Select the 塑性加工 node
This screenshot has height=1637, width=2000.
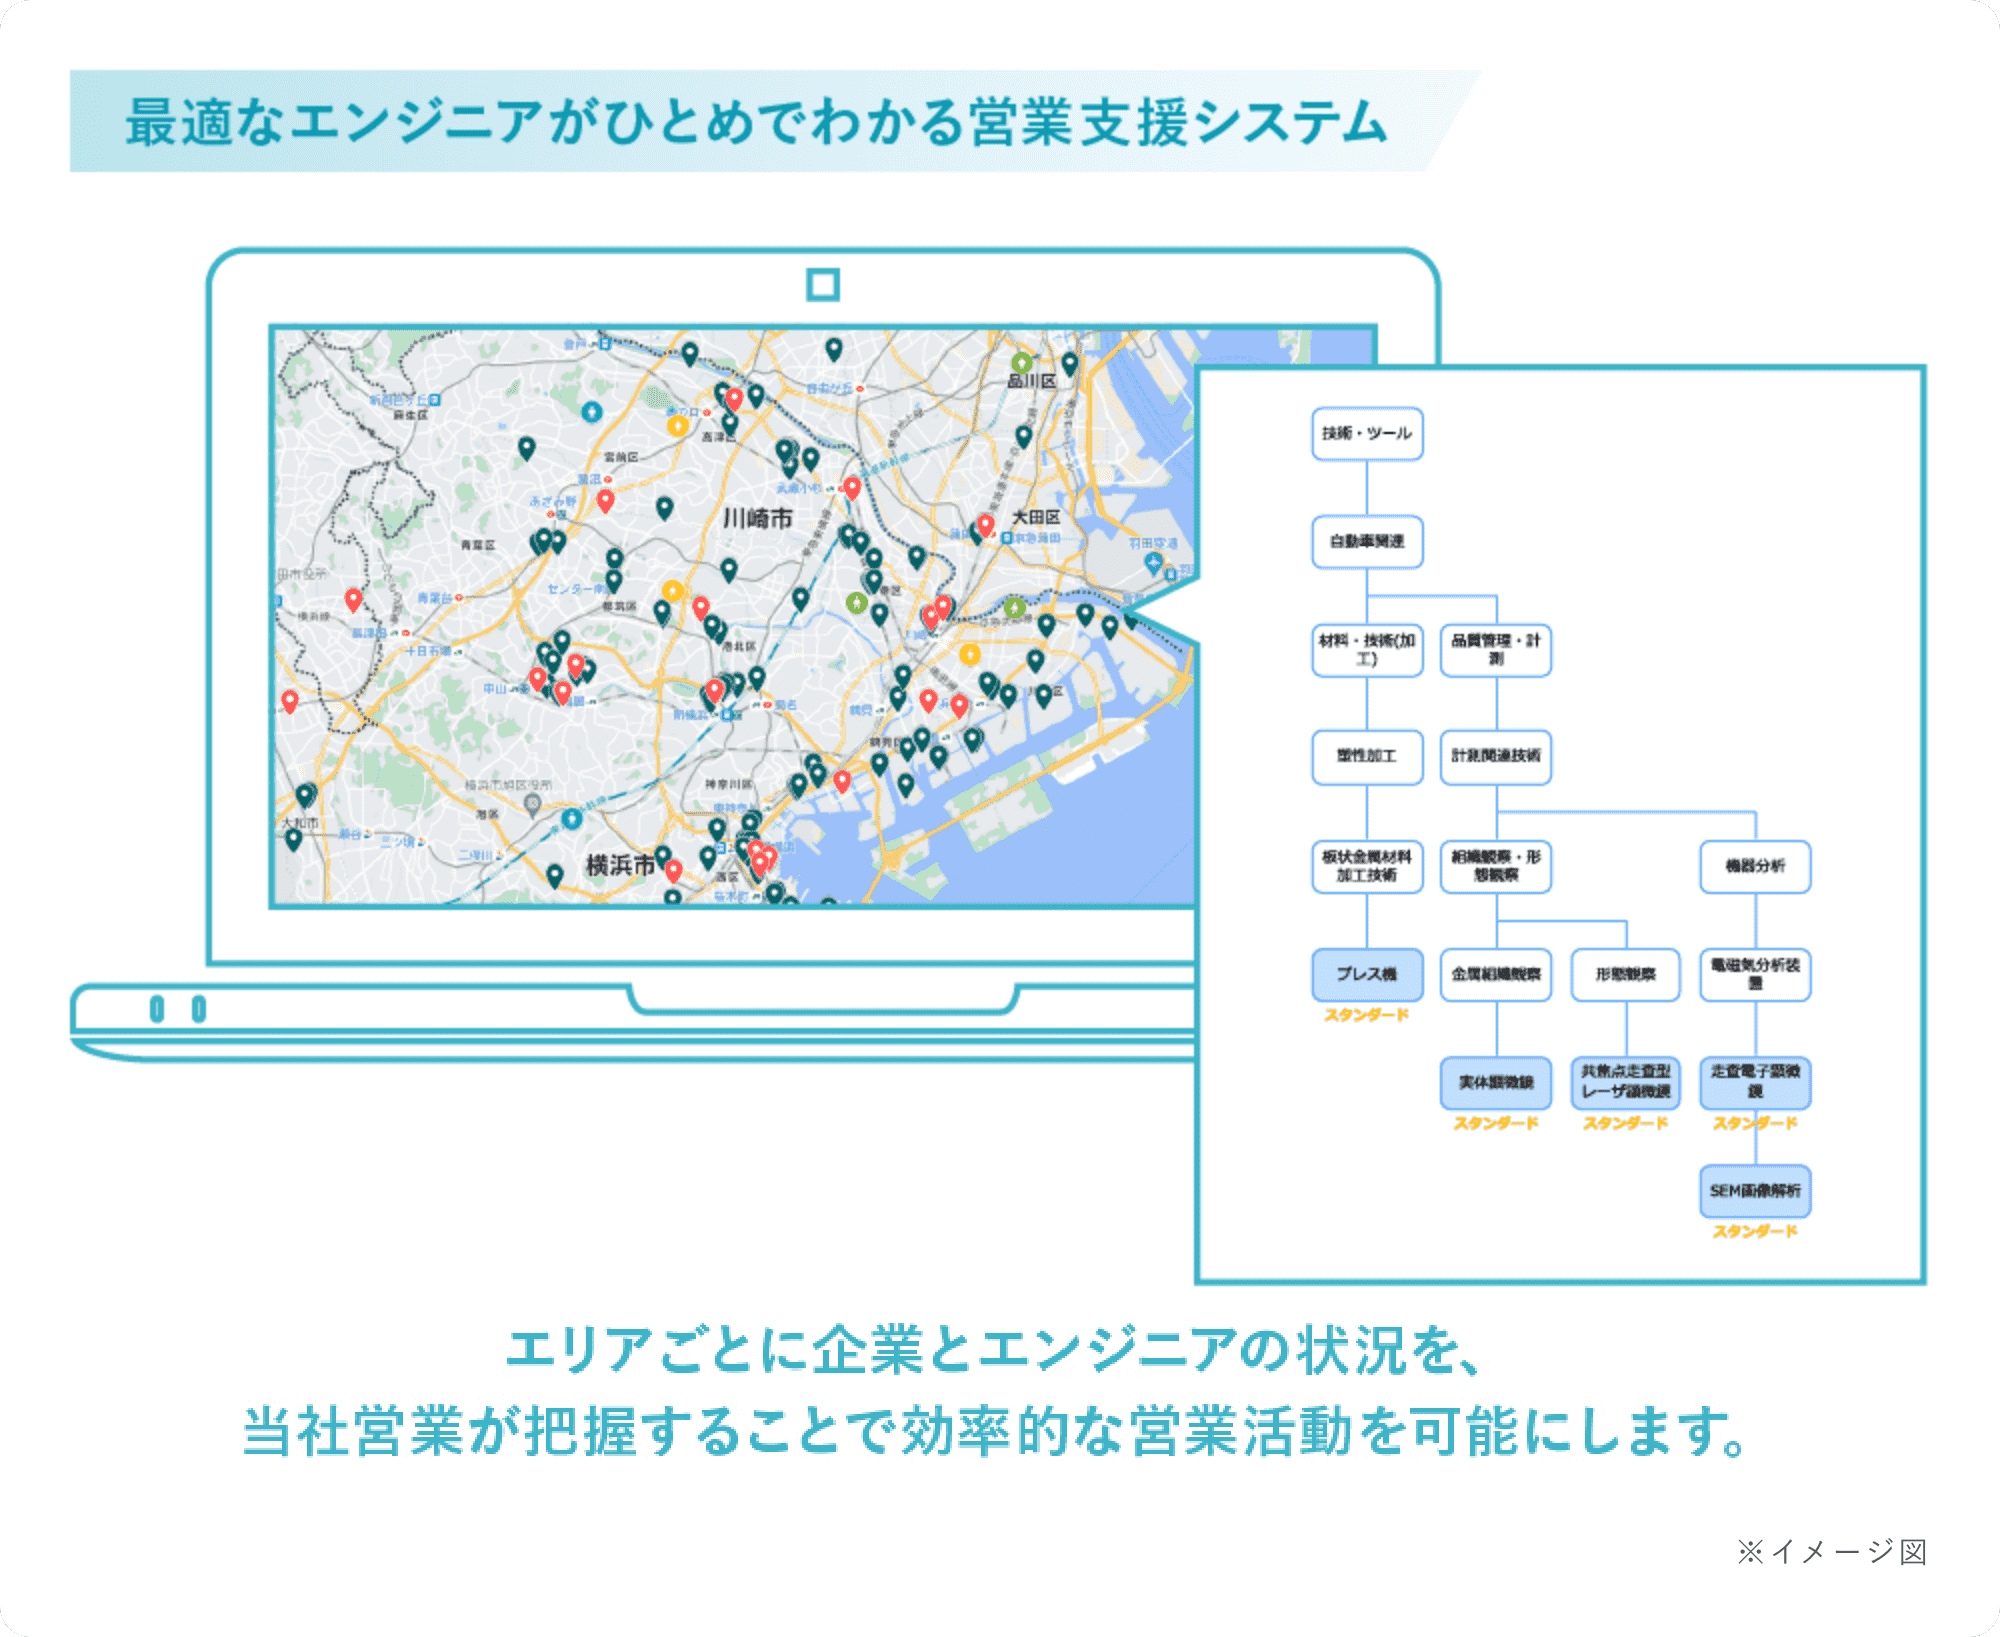click(x=1366, y=757)
